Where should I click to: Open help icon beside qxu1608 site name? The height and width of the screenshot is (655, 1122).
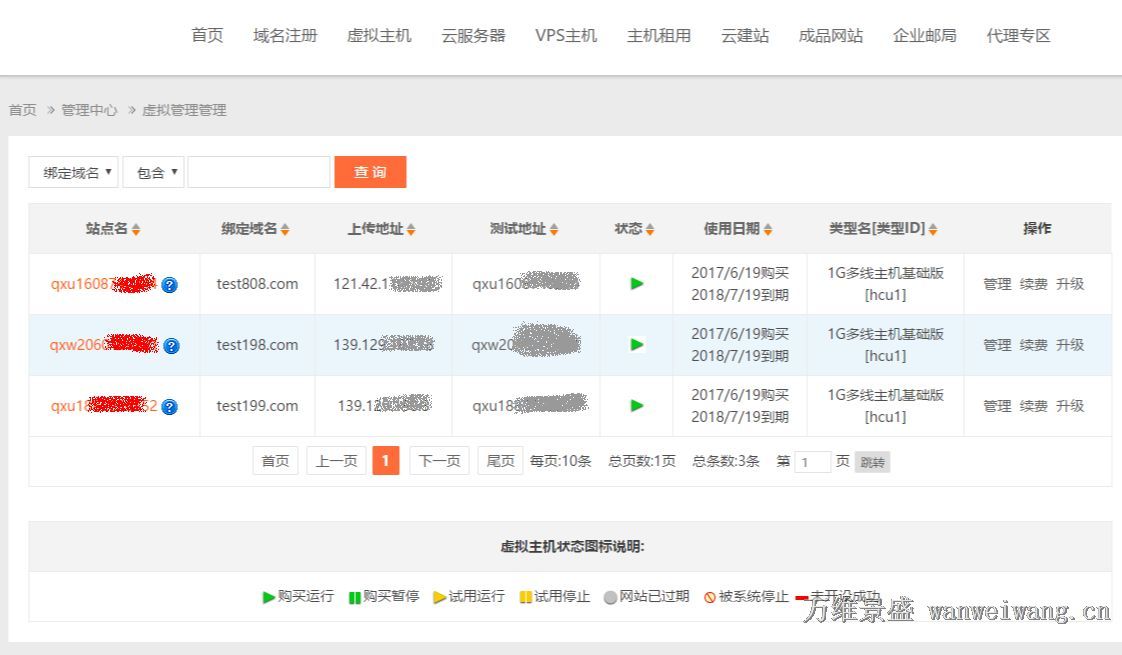click(x=170, y=285)
